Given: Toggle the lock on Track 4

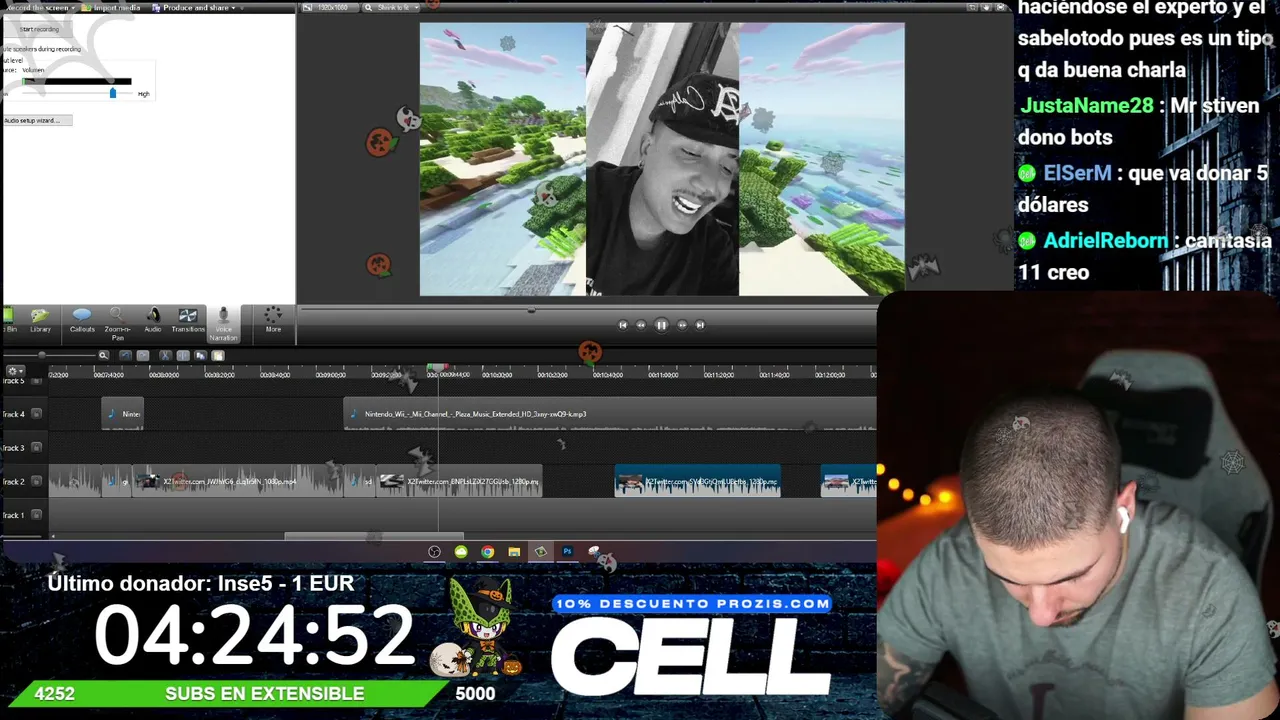Looking at the screenshot, I should pos(36,414).
